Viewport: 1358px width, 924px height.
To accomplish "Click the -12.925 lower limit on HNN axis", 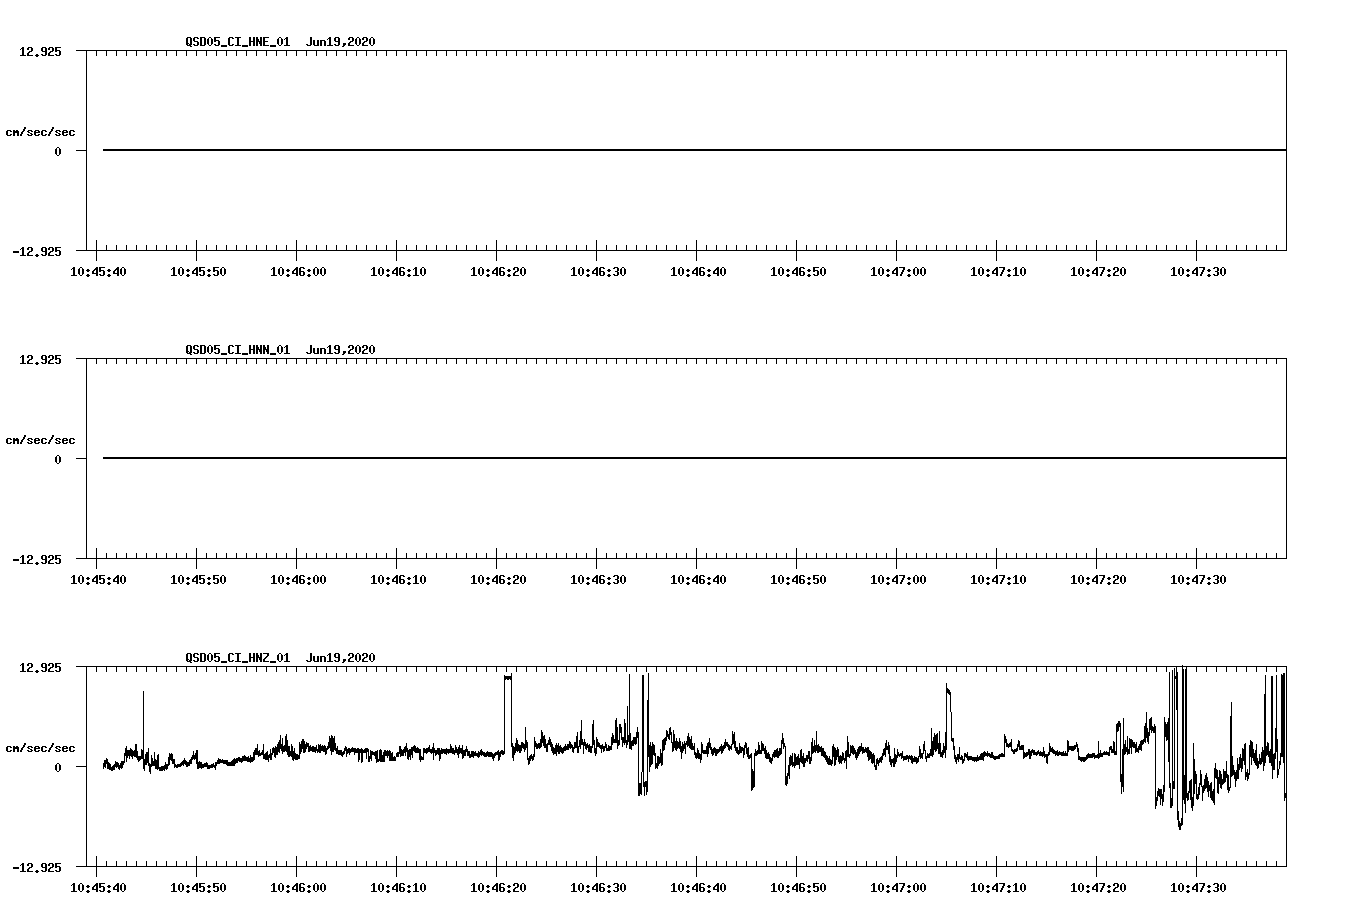I will click(x=37, y=560).
